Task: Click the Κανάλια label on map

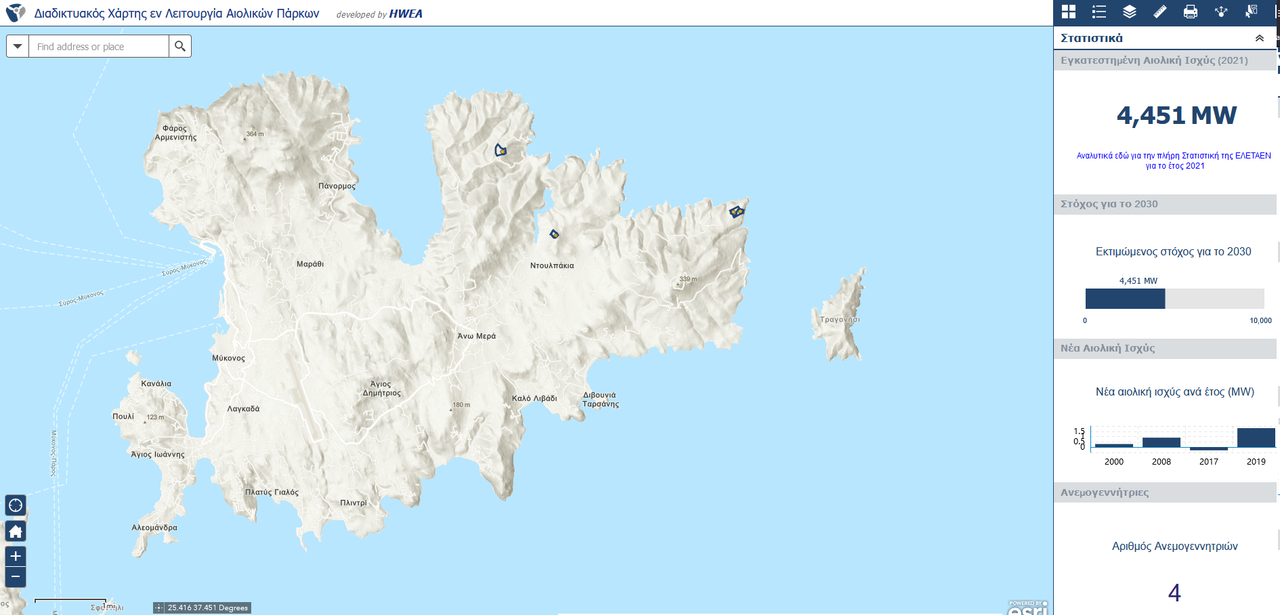Action: [156, 383]
